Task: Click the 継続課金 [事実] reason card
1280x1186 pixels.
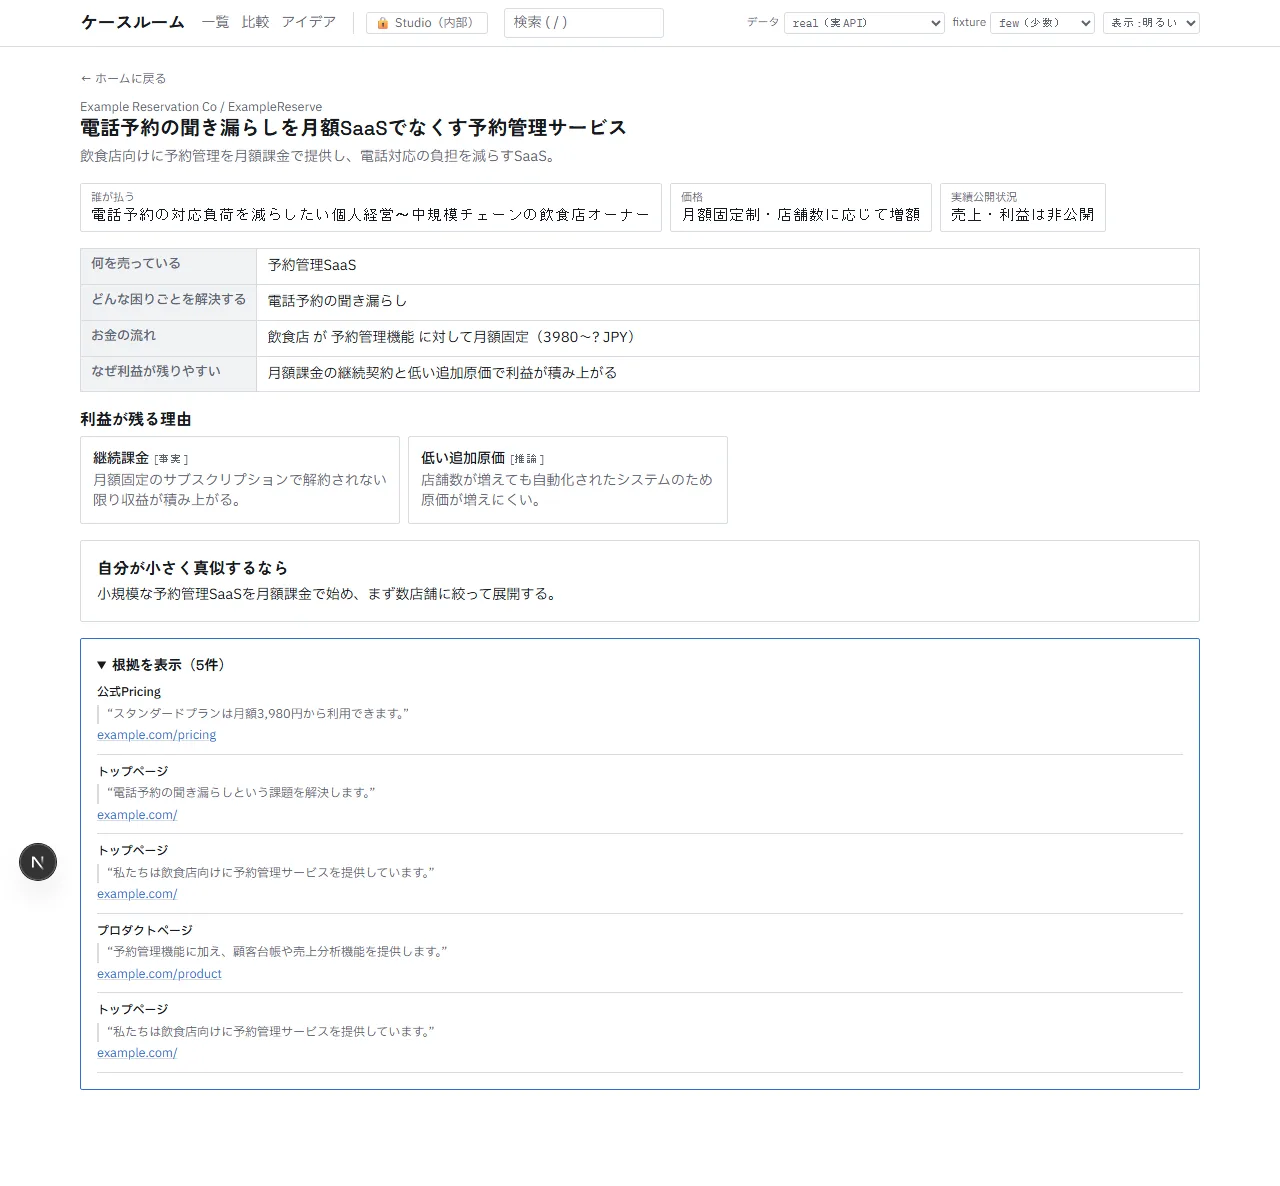Action: click(x=240, y=480)
